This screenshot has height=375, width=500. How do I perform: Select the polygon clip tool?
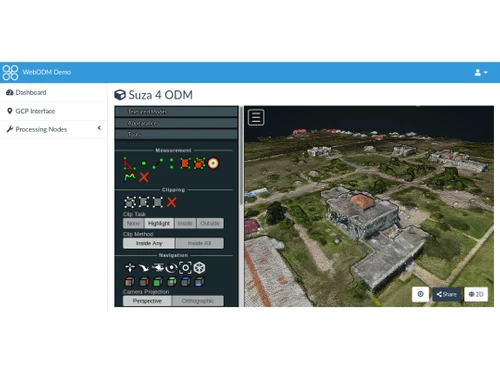[x=144, y=202]
